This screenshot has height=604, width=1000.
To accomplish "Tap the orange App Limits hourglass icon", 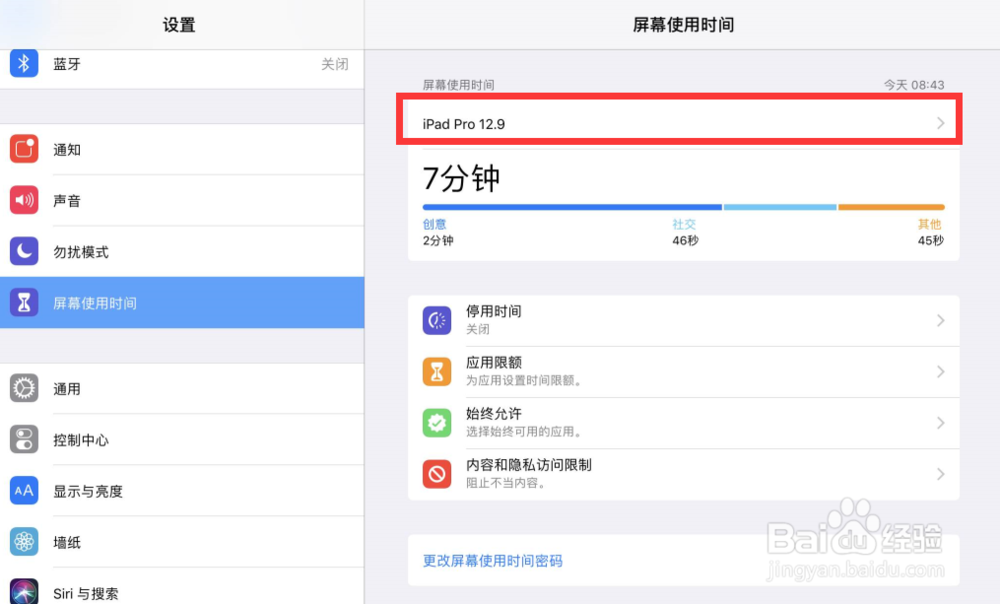I will tap(437, 371).
